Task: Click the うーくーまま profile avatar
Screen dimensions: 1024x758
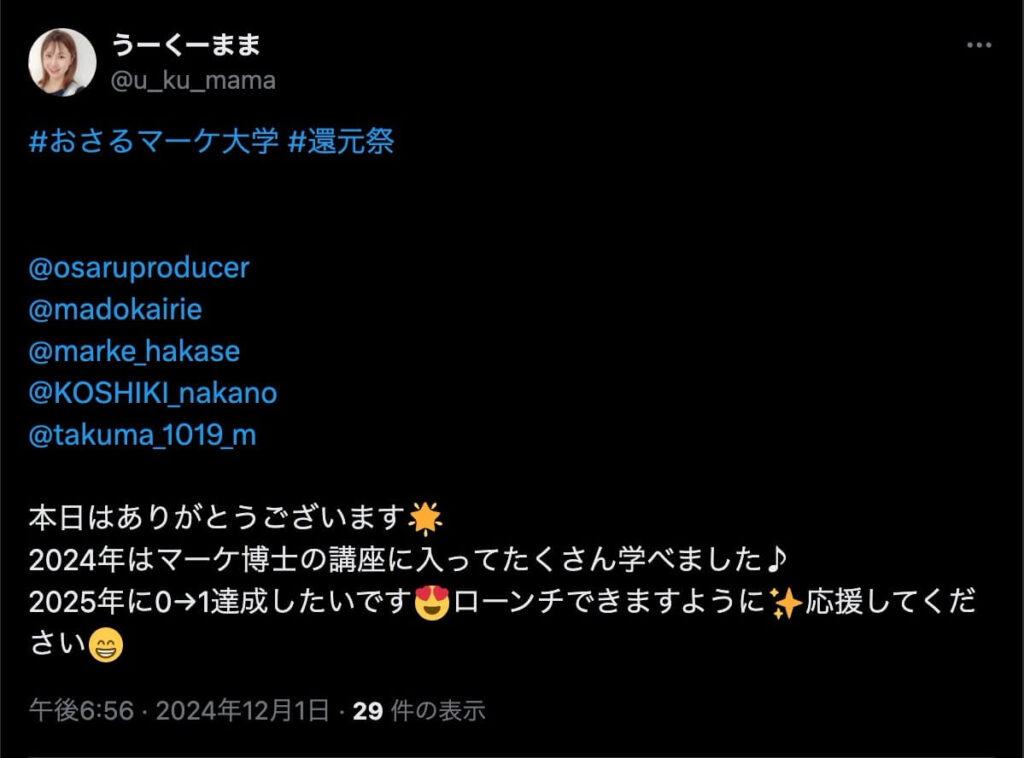Action: (x=62, y=62)
